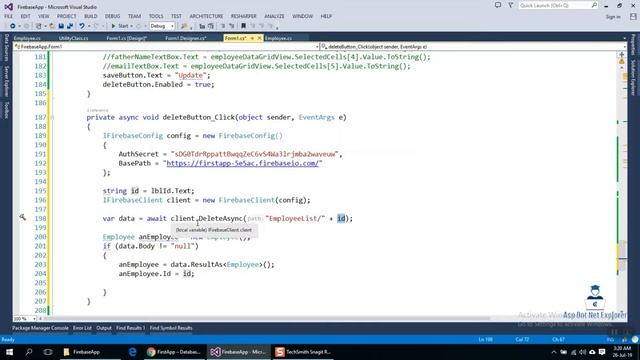Open the Output tab
The width and height of the screenshot is (640, 360).
coord(104,328)
